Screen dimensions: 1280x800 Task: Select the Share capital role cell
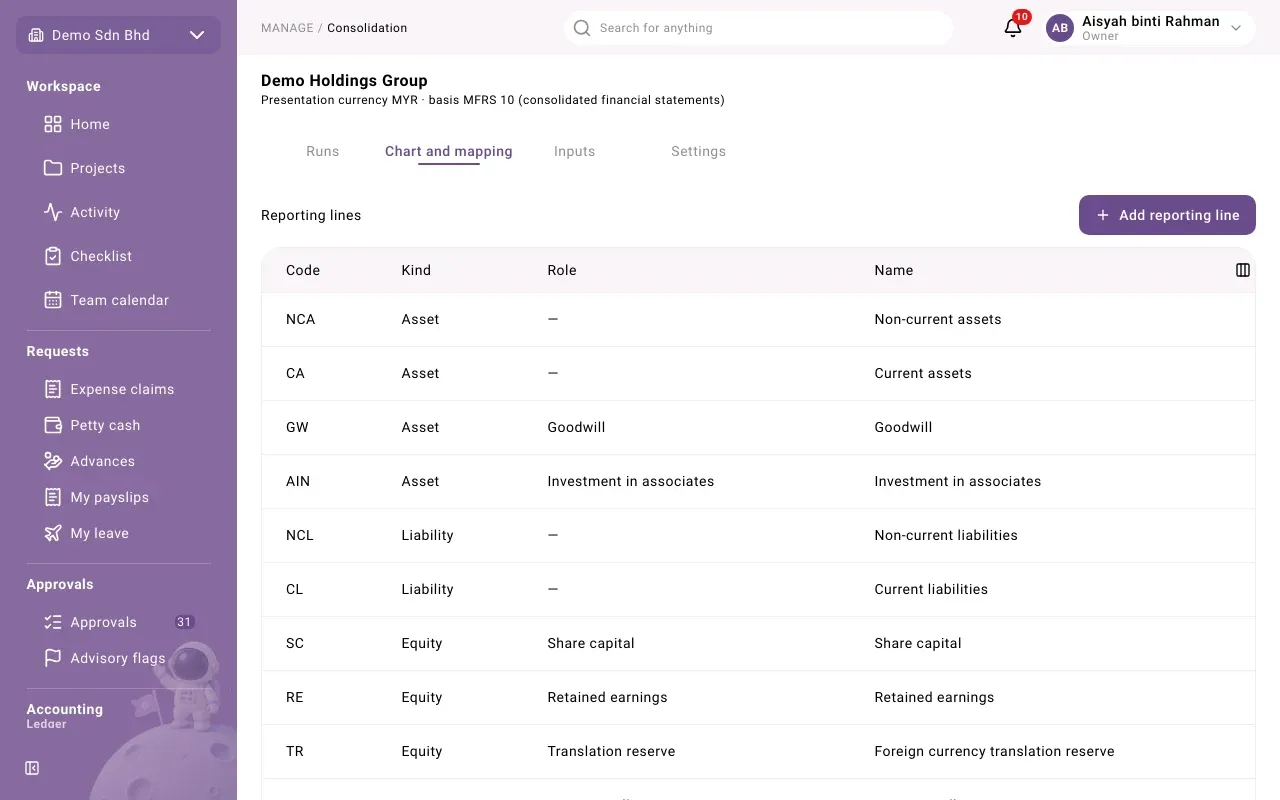pos(591,643)
